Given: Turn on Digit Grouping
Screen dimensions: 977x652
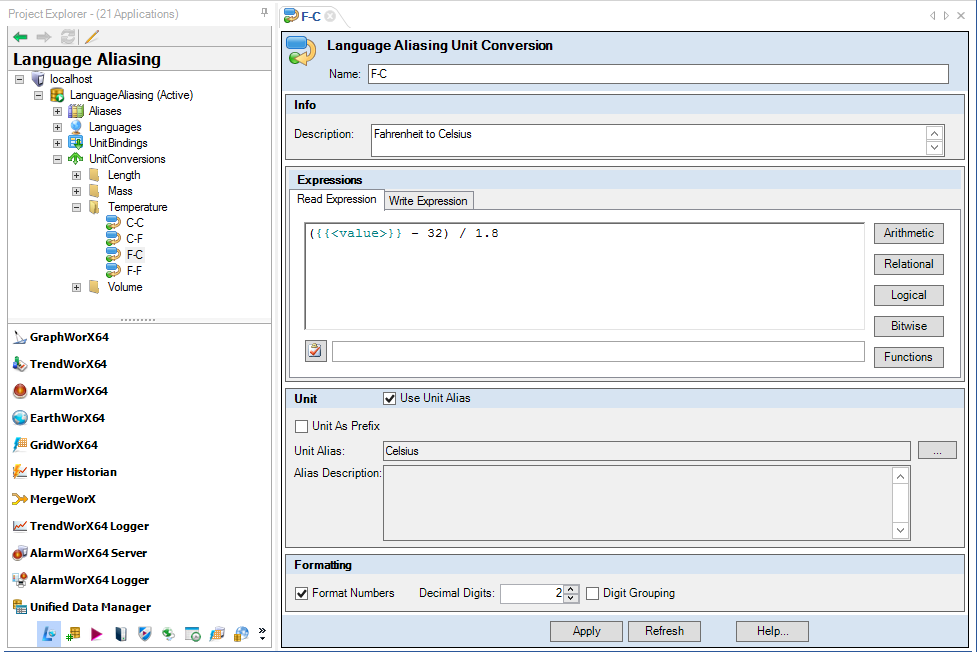Looking at the screenshot, I should pos(593,592).
